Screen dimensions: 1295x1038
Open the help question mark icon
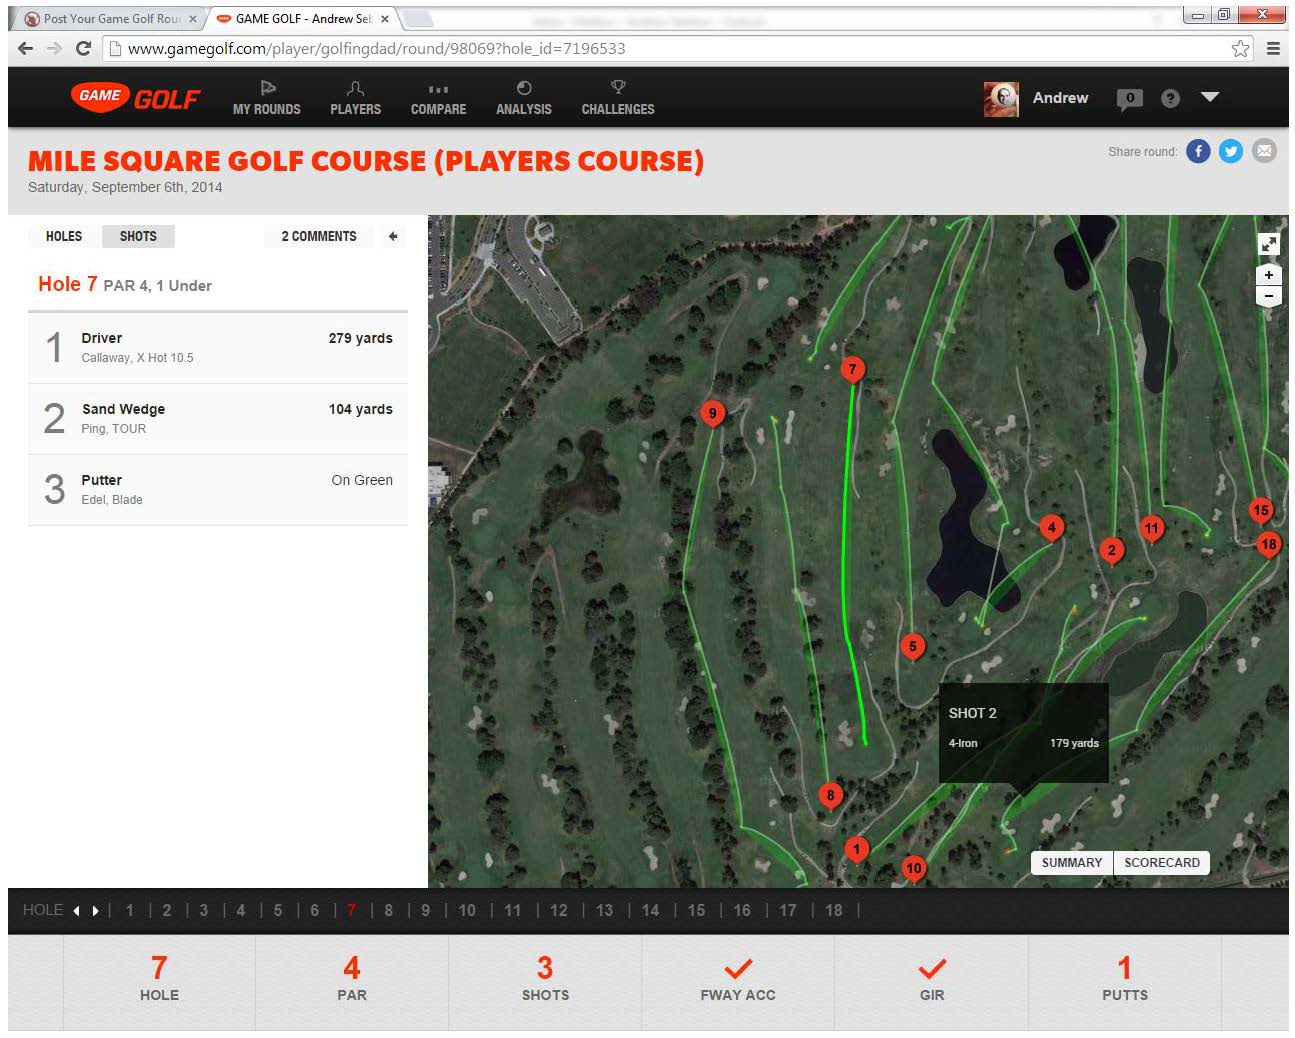[x=1170, y=98]
